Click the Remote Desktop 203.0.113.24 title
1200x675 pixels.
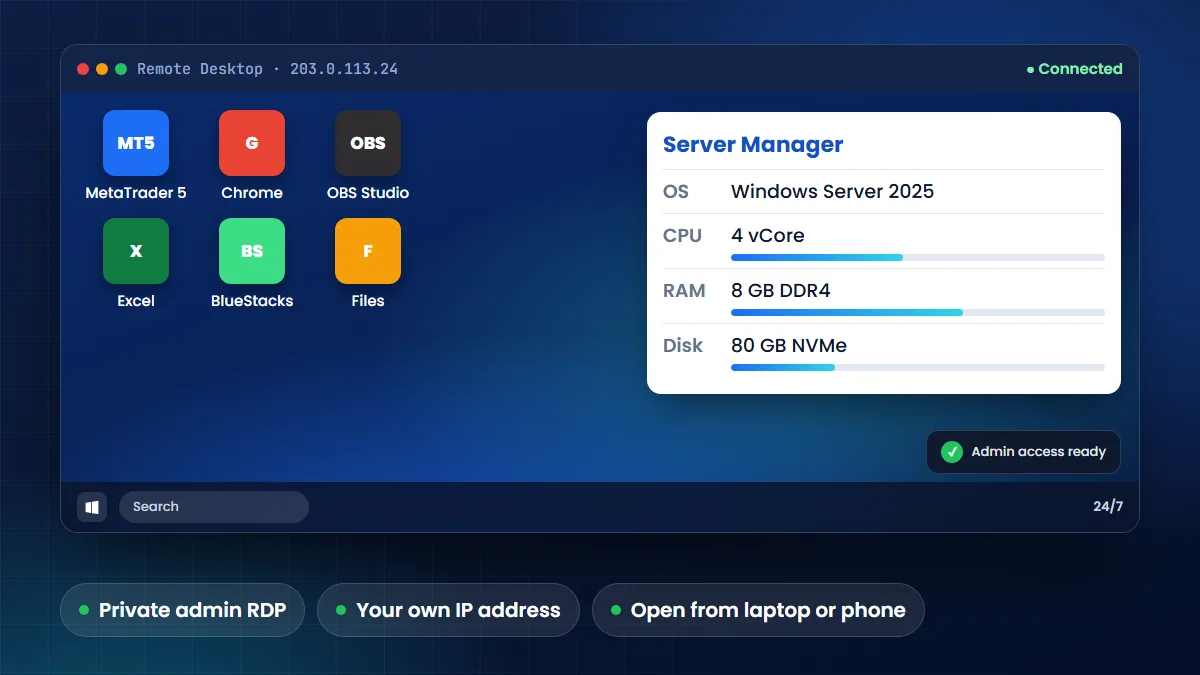click(267, 69)
